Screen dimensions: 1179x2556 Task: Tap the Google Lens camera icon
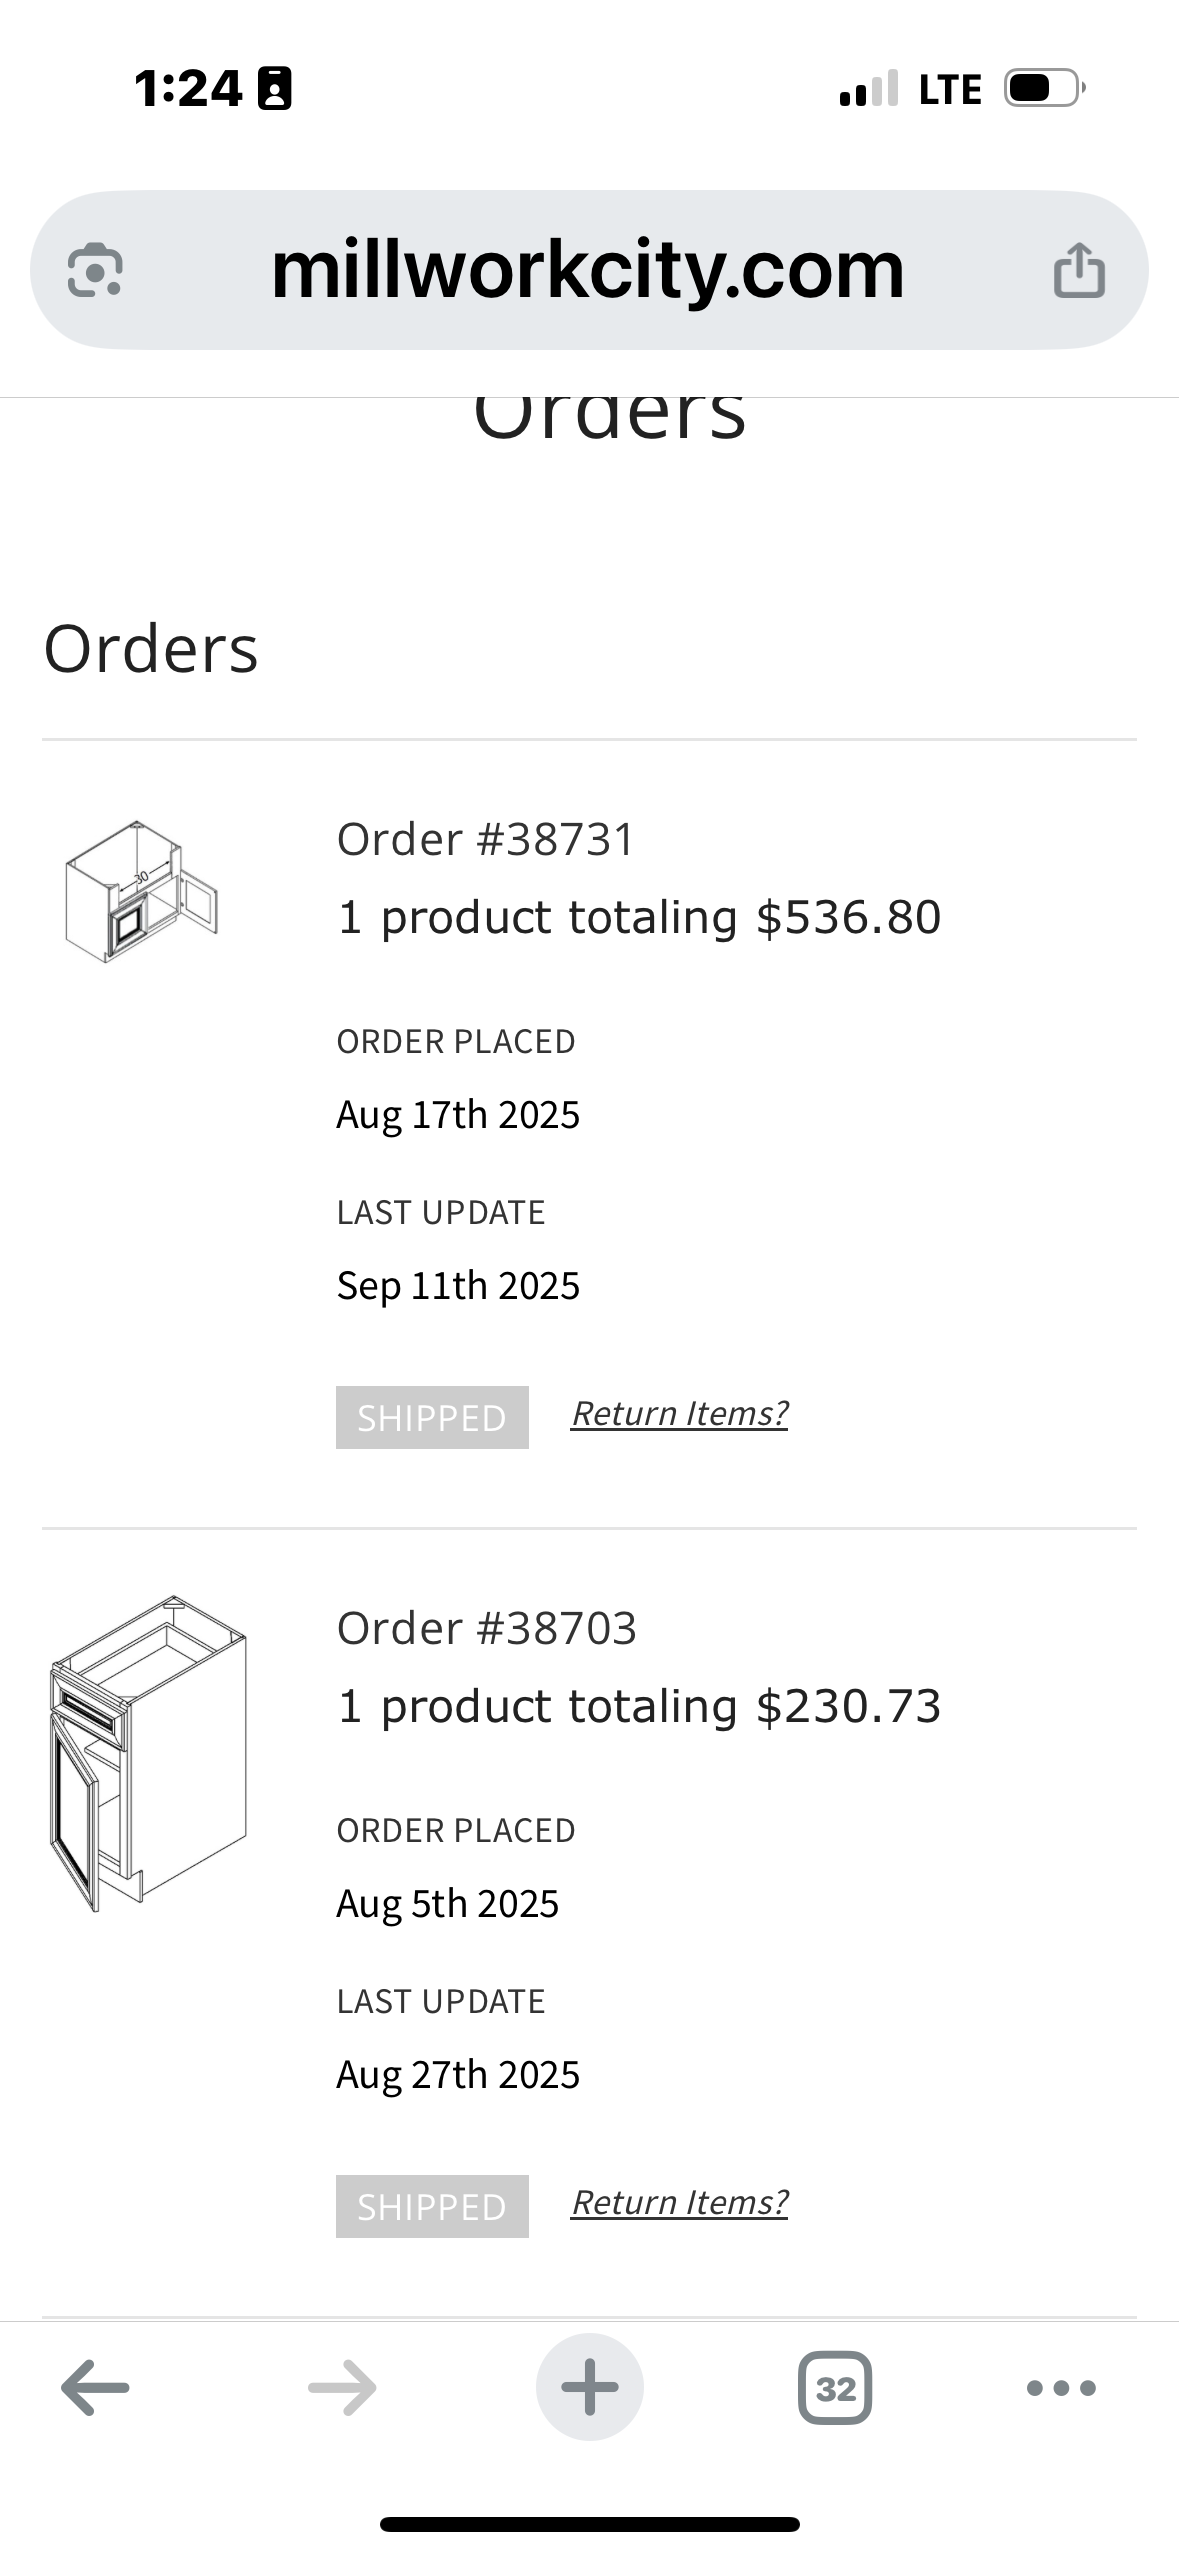(x=95, y=270)
